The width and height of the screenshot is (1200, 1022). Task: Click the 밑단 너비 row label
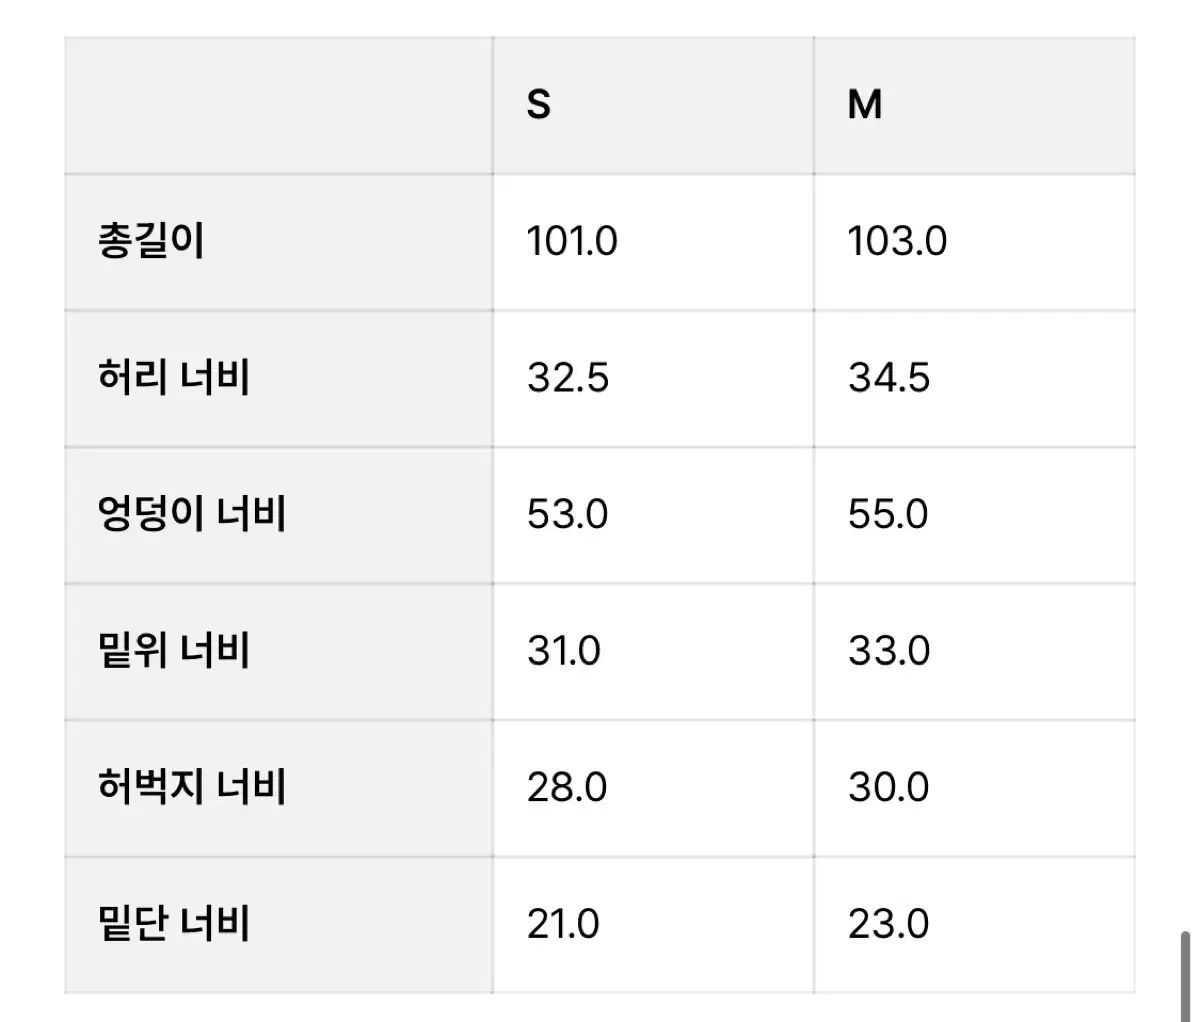click(173, 923)
